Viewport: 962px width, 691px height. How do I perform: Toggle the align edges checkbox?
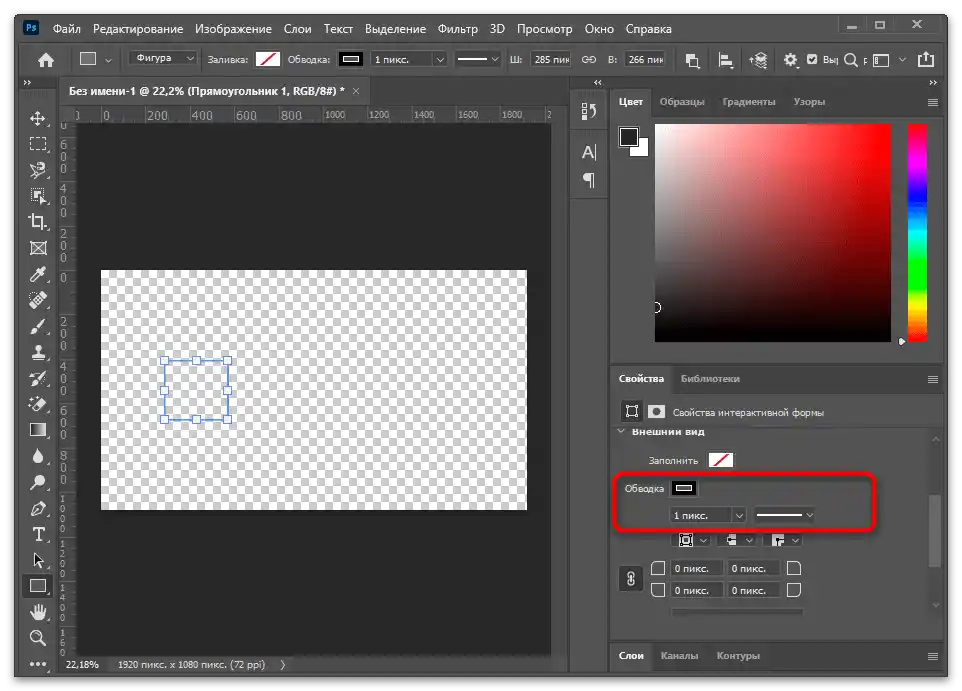click(812, 60)
